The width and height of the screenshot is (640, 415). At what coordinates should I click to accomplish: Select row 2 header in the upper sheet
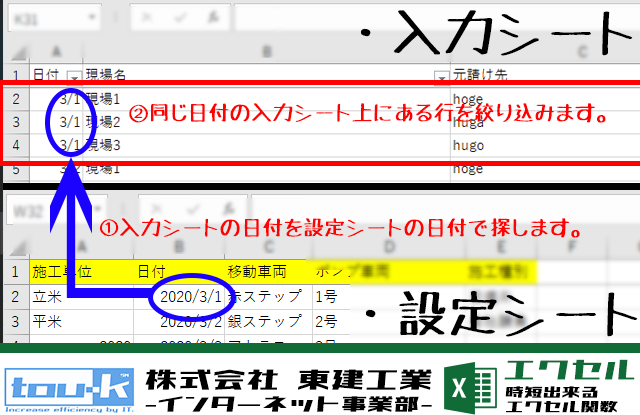pyautogui.click(x=15, y=99)
